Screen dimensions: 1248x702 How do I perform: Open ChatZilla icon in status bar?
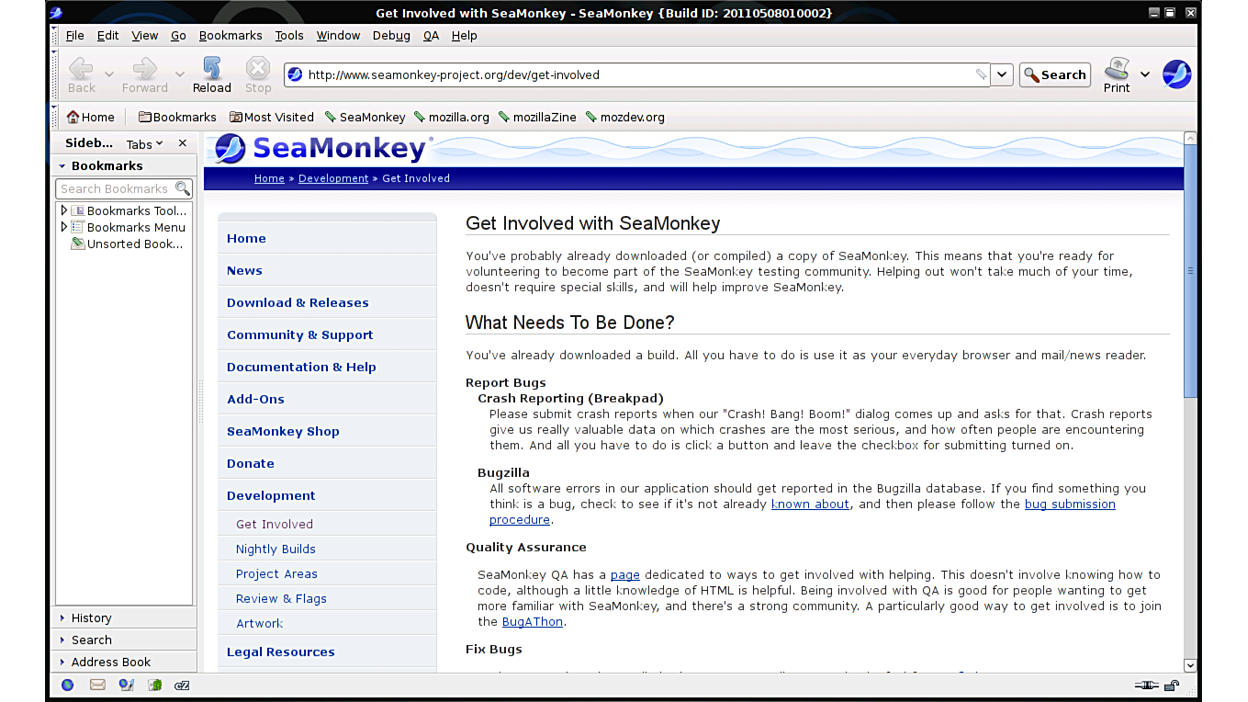tap(182, 685)
